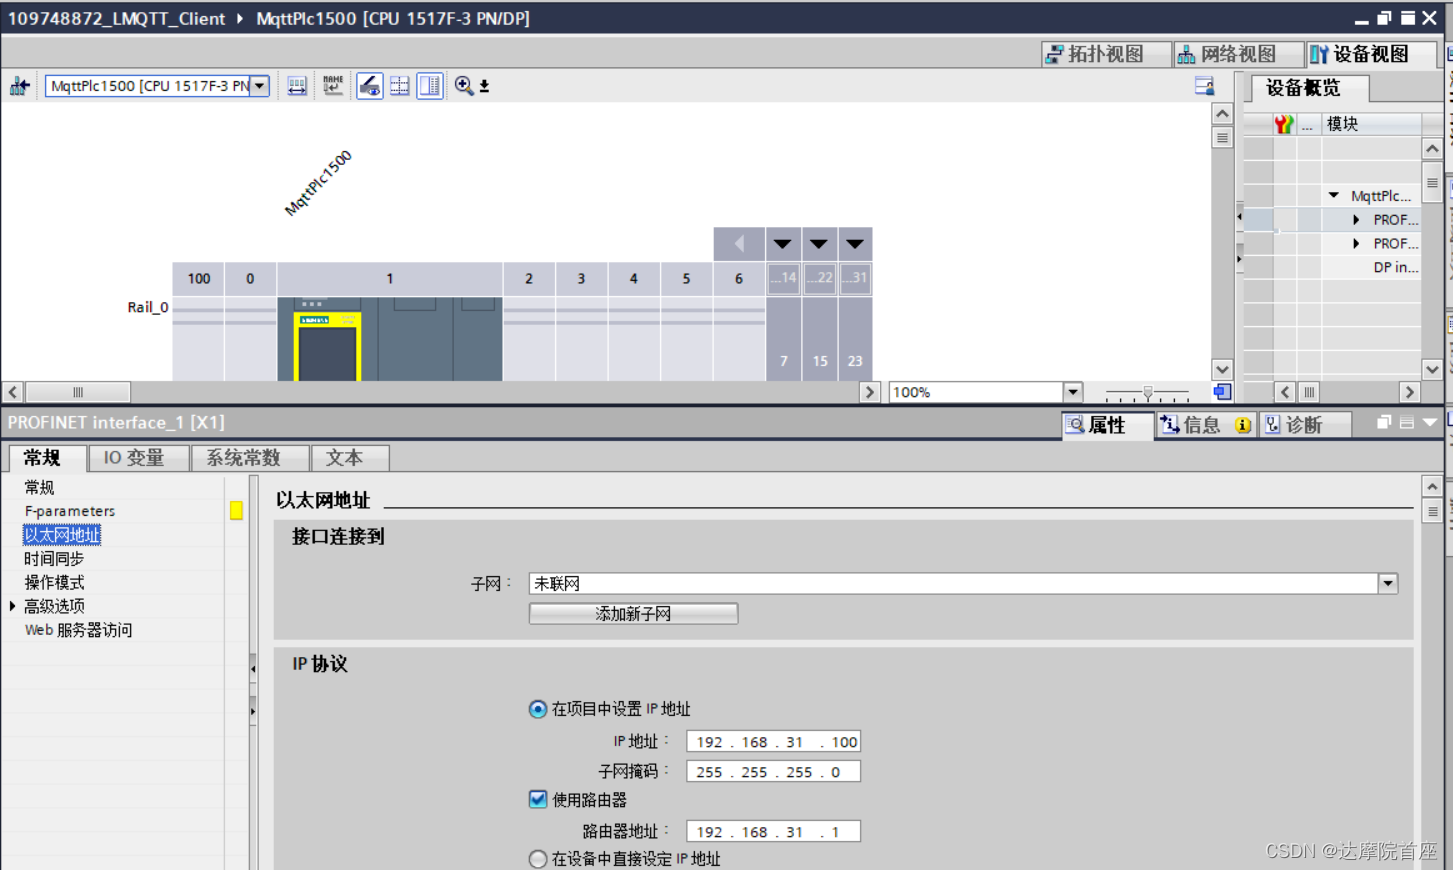Open the subnet 未联网 dropdown
The height and width of the screenshot is (870, 1453).
[1388, 583]
